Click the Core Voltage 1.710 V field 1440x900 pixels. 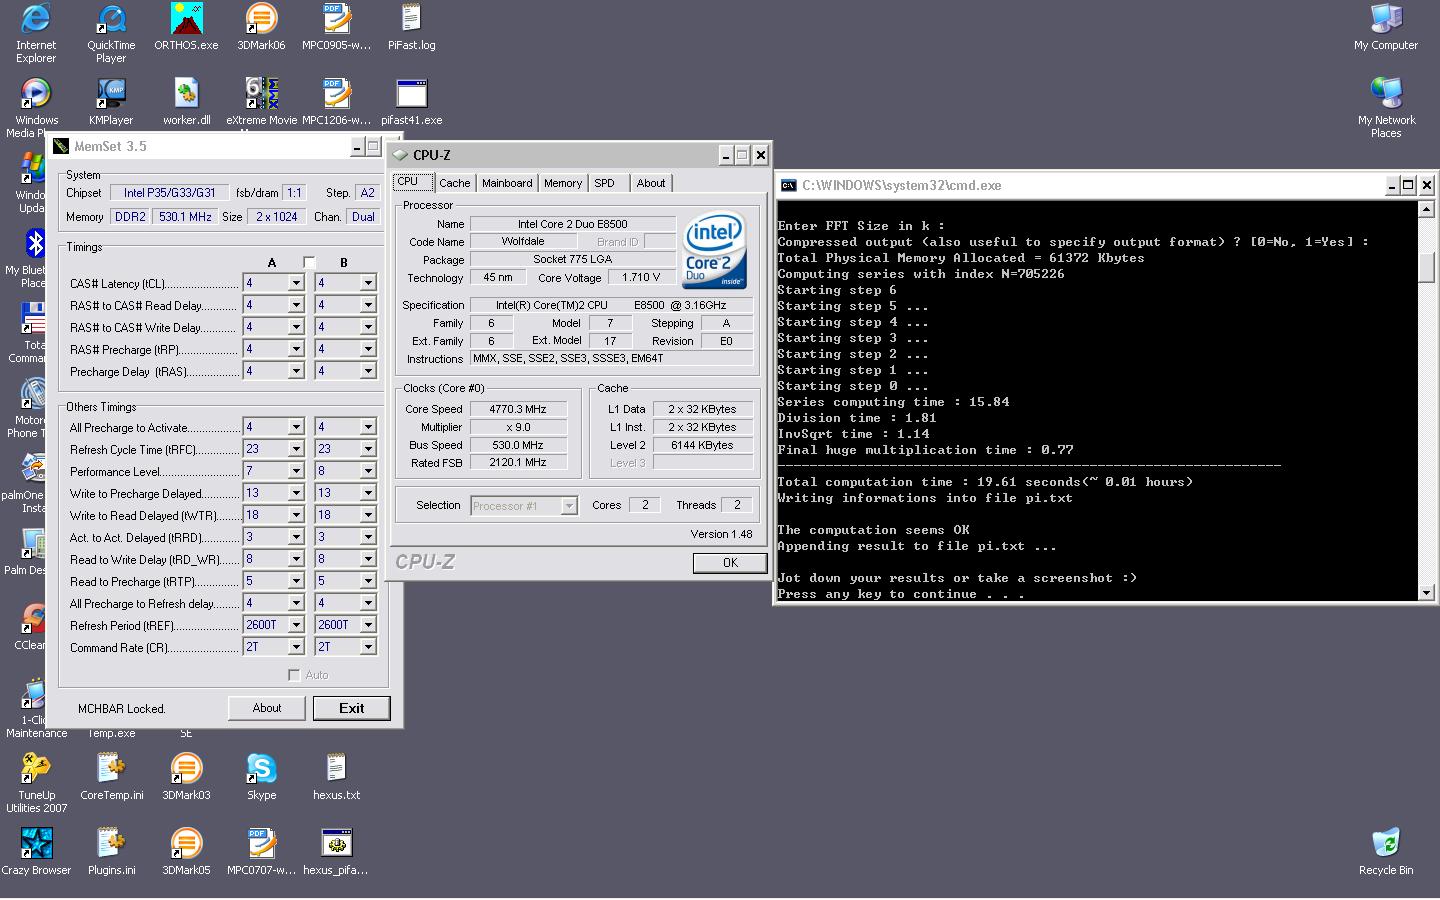coord(641,278)
